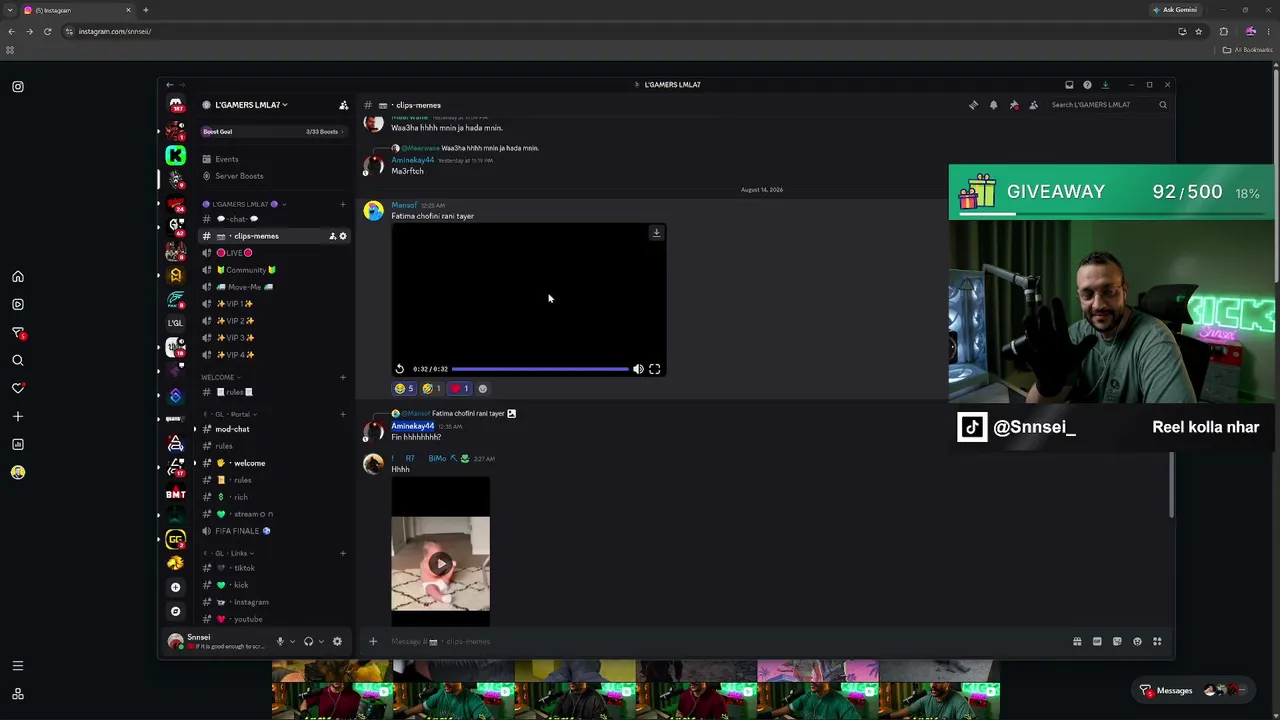Screen dimensions: 1280x720
Task: Seek in the video progress bar
Action: (x=540, y=369)
